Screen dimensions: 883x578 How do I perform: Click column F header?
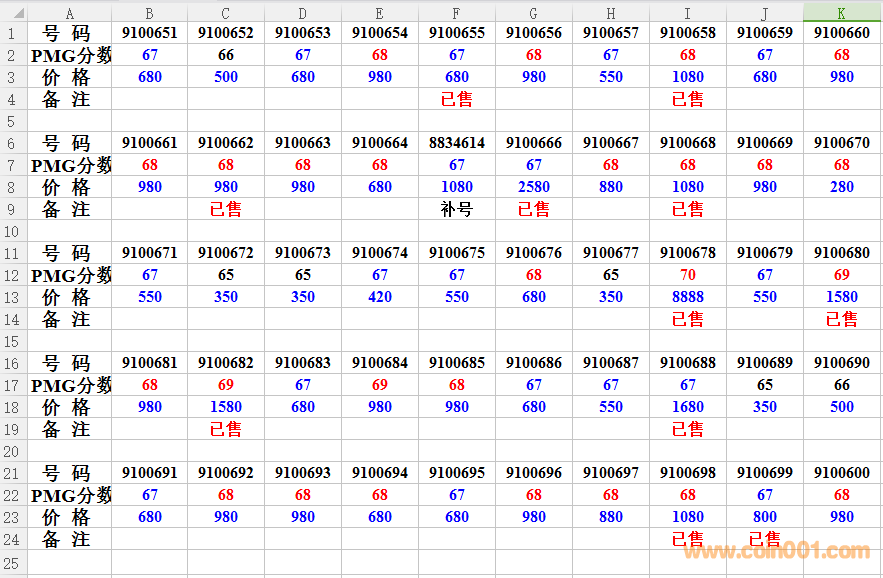click(457, 13)
